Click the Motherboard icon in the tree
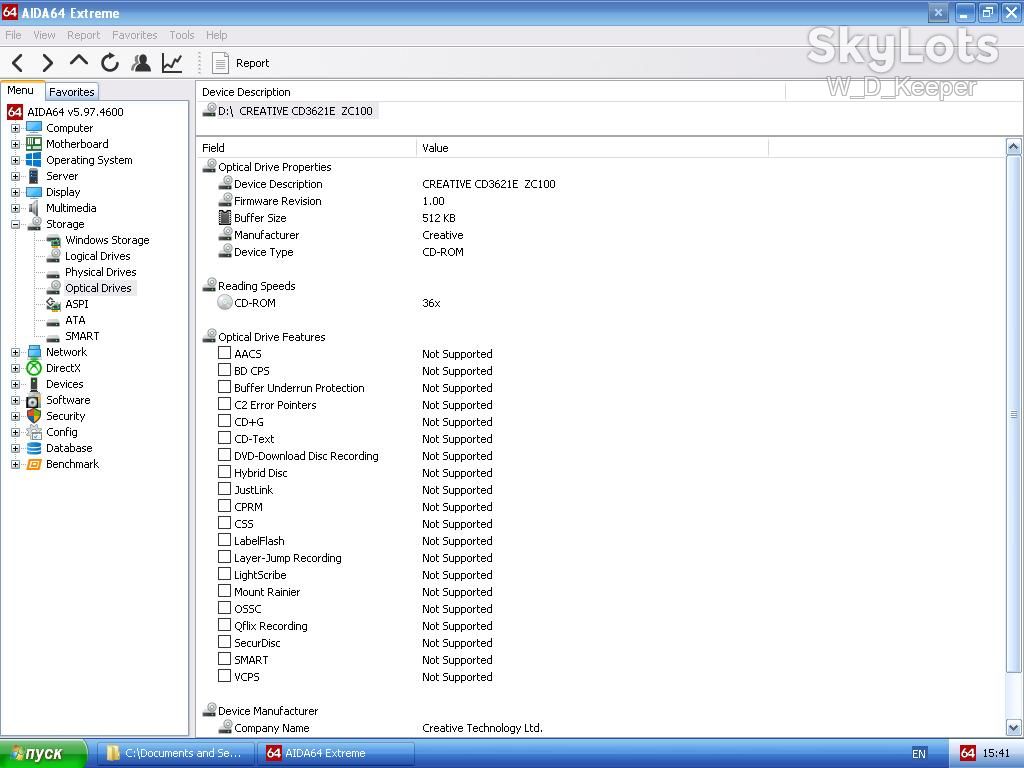 click(x=34, y=144)
